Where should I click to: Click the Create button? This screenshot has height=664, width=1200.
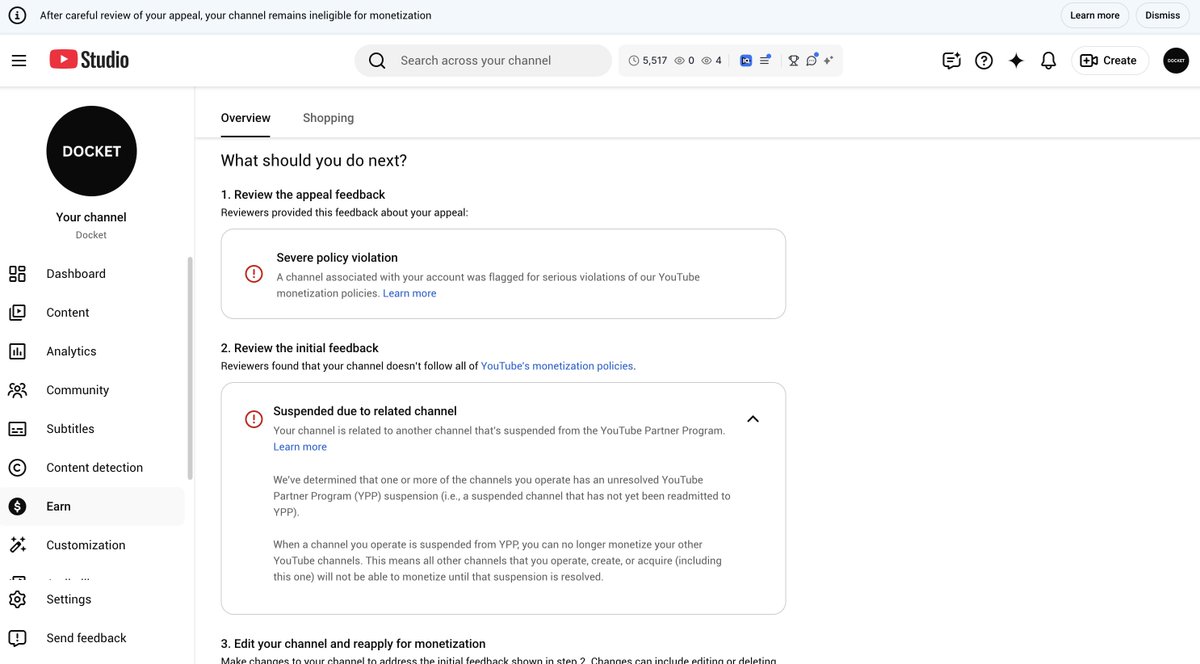pyautogui.click(x=1110, y=60)
